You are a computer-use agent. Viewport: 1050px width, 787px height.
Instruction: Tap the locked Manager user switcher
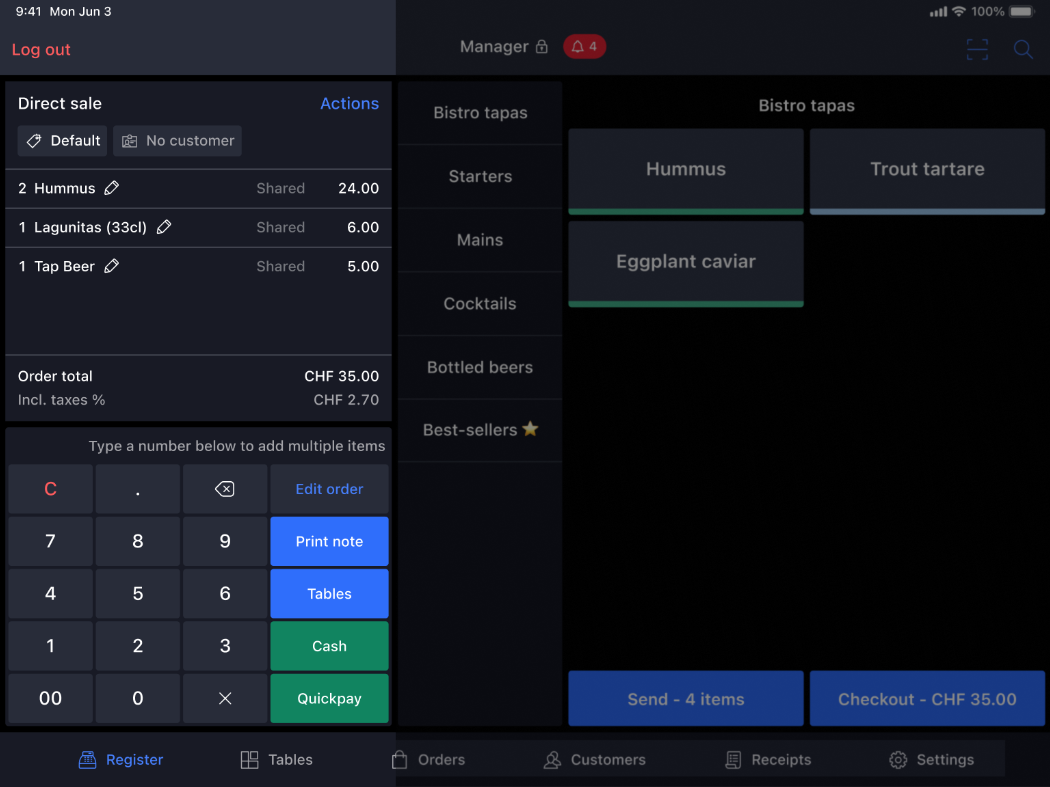[503, 47]
